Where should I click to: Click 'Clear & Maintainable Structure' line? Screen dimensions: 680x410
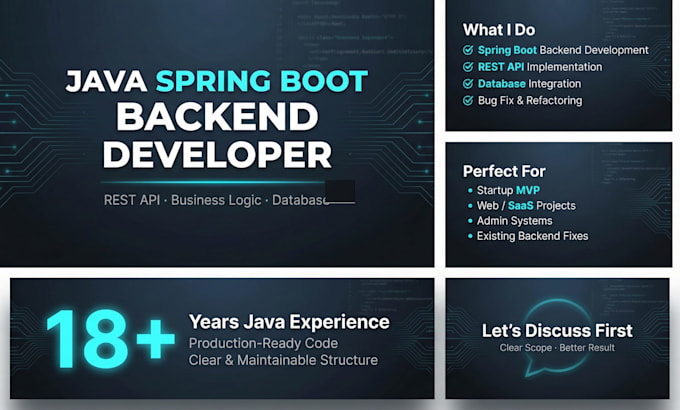[283, 360]
